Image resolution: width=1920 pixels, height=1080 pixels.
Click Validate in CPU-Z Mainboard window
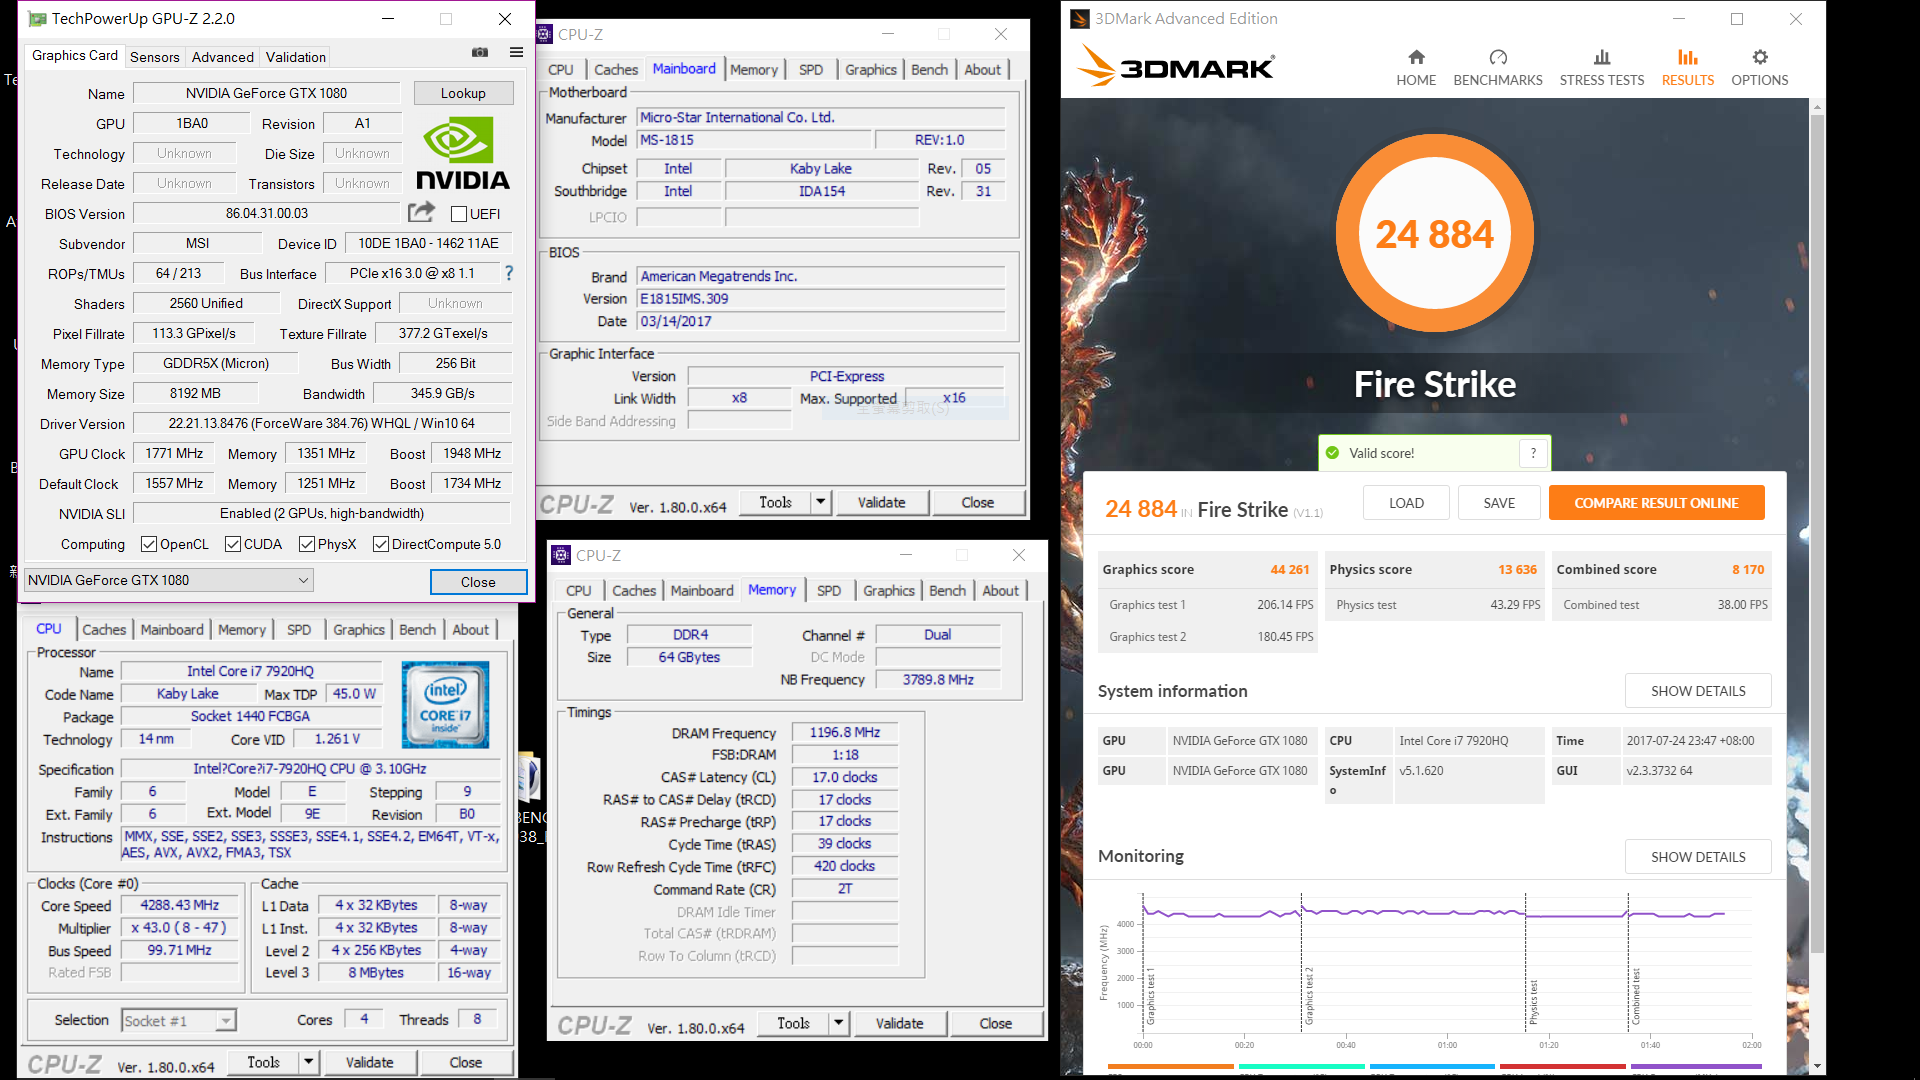tap(881, 502)
